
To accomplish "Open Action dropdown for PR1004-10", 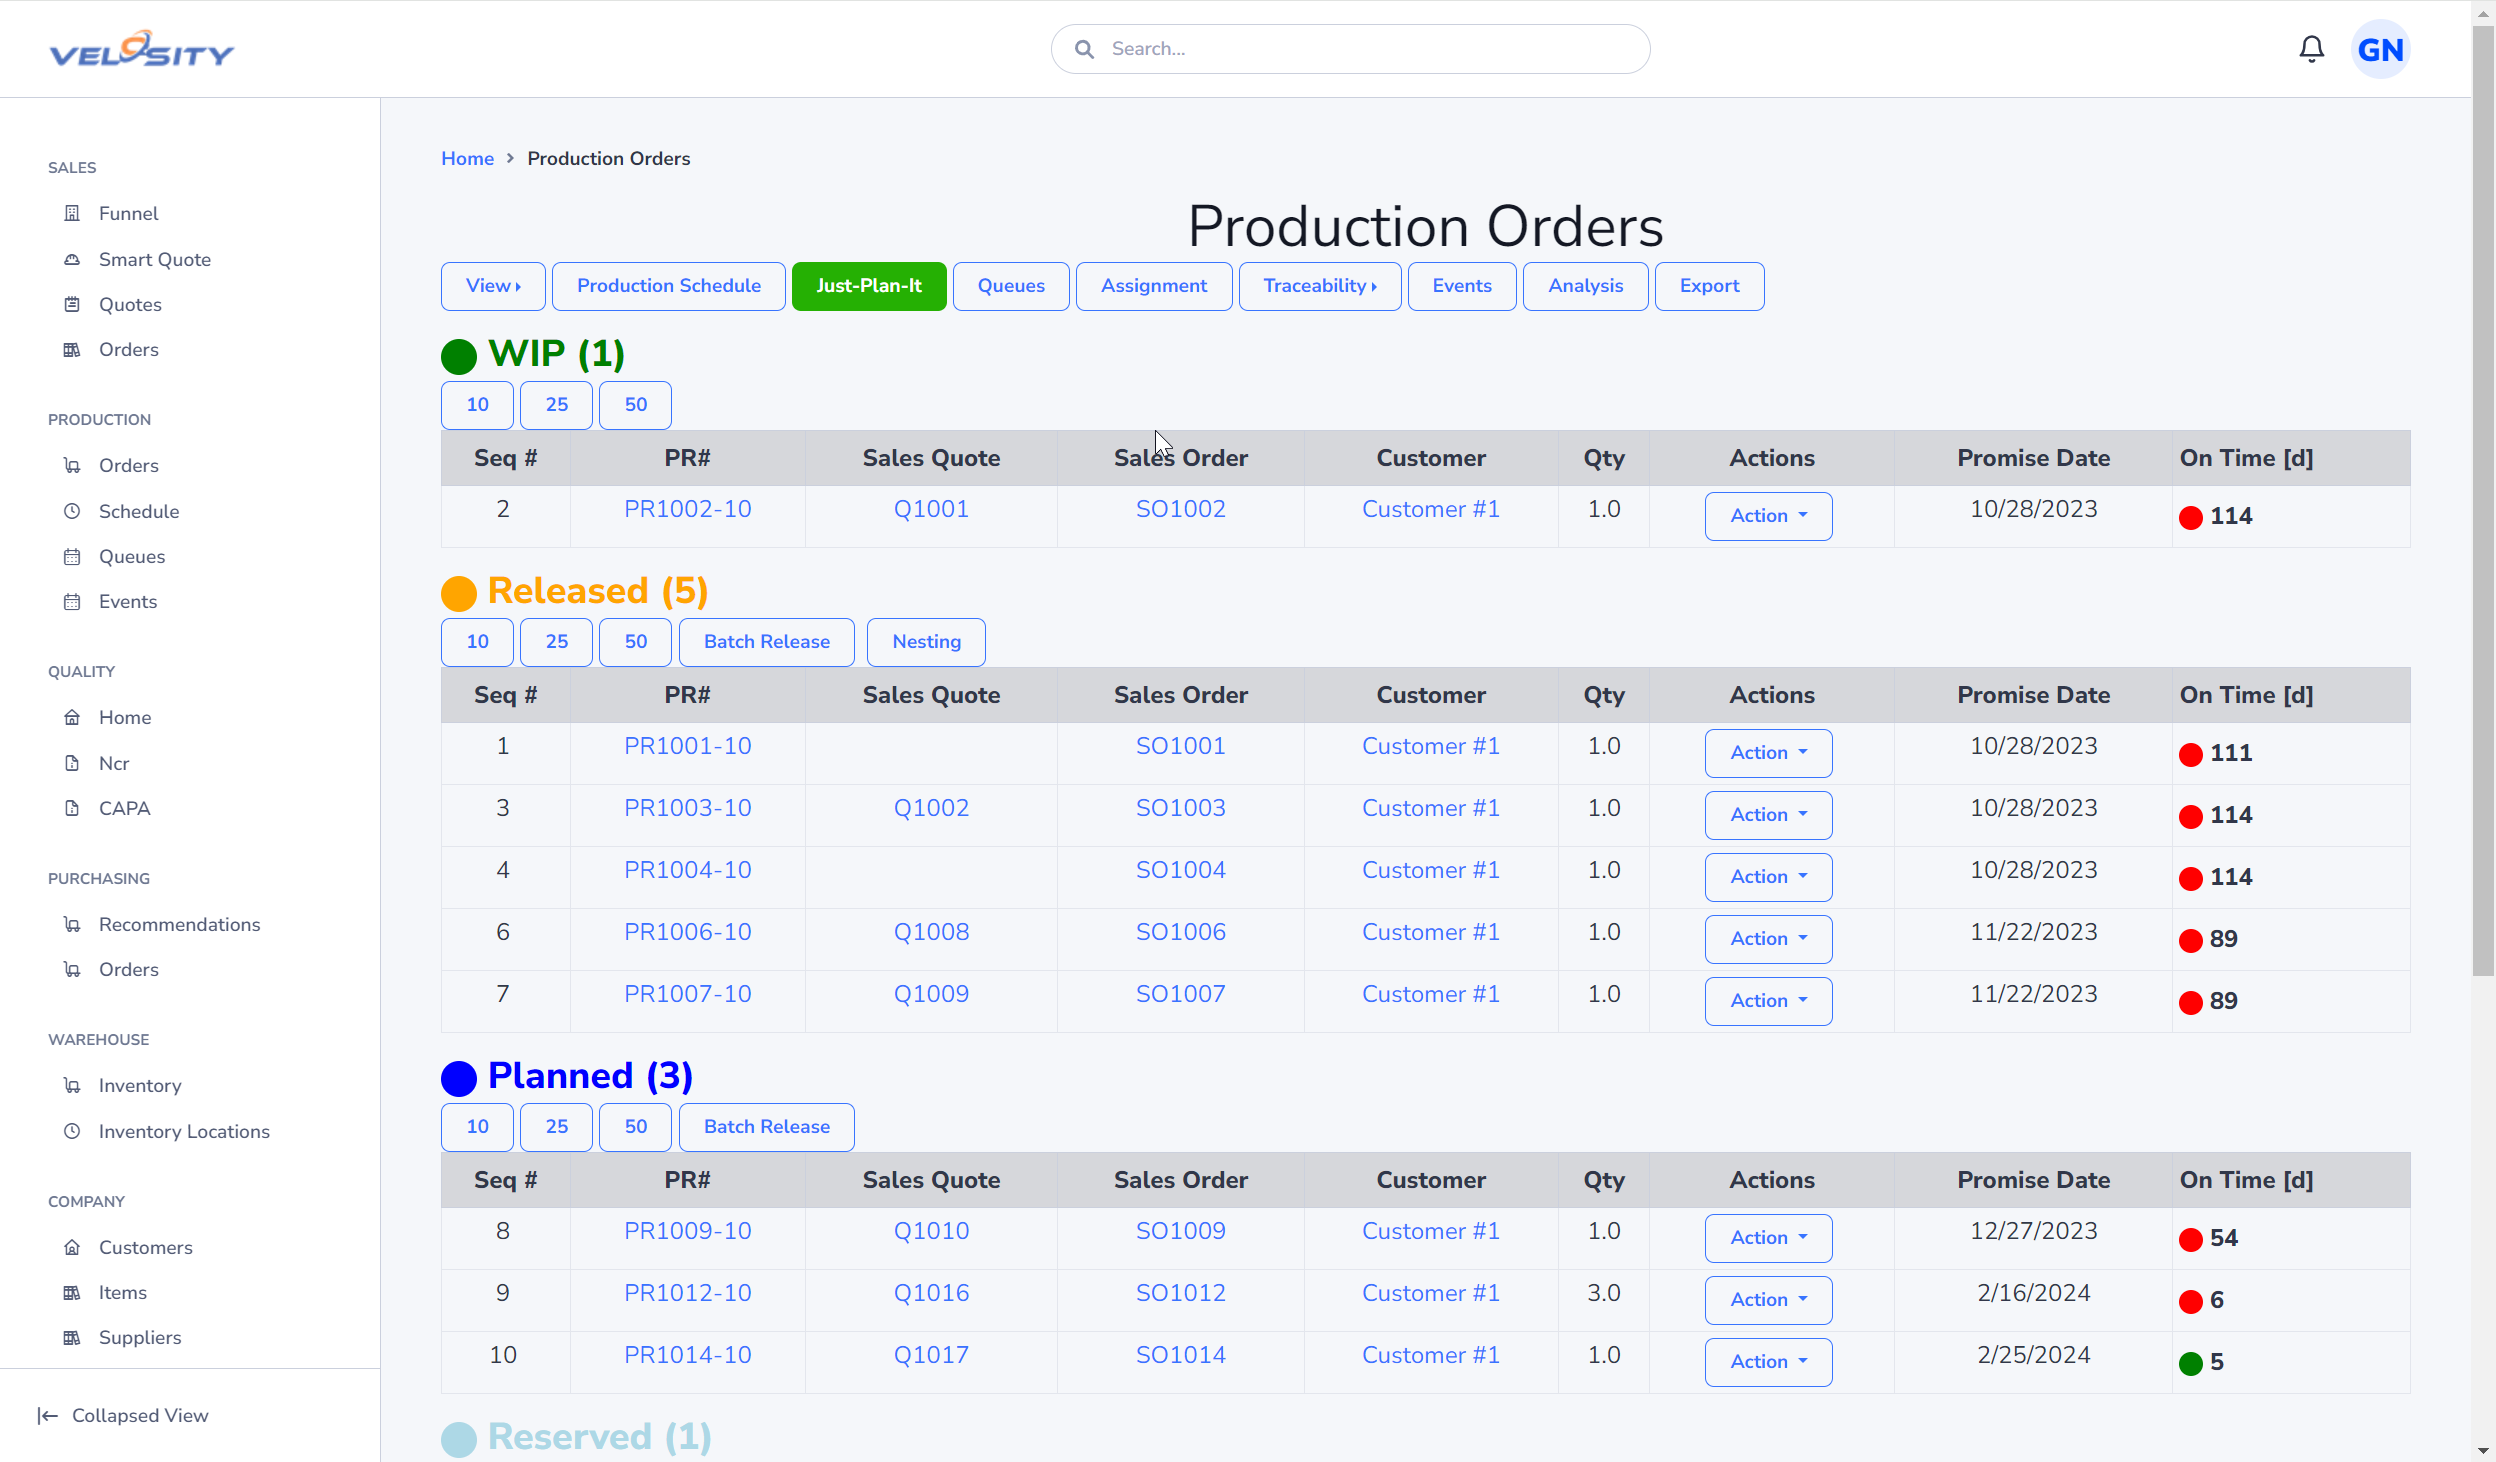I will pos(1768,877).
